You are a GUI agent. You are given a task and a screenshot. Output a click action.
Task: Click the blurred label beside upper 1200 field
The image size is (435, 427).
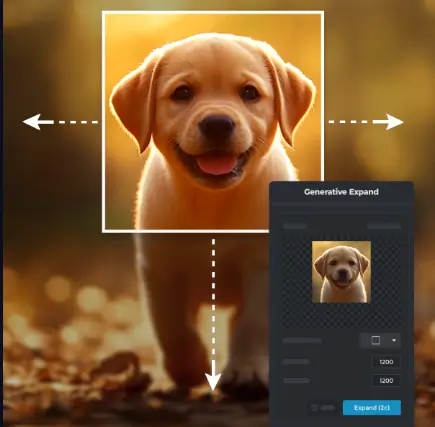pyautogui.click(x=296, y=362)
